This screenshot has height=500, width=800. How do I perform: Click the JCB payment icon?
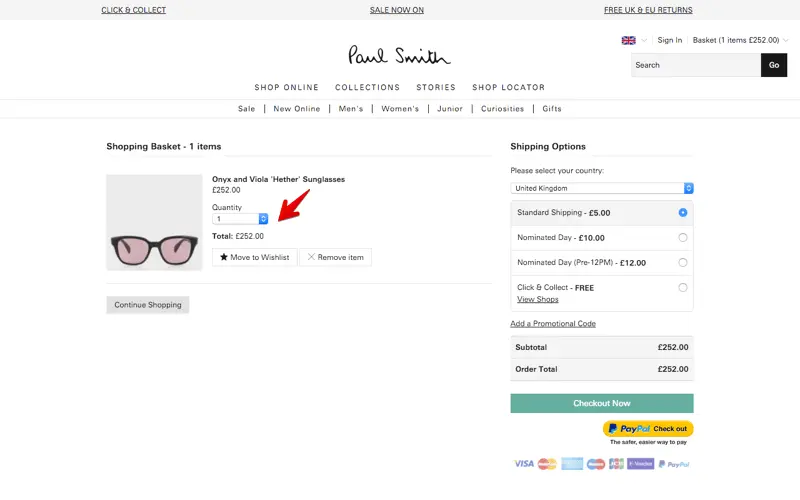pos(616,464)
